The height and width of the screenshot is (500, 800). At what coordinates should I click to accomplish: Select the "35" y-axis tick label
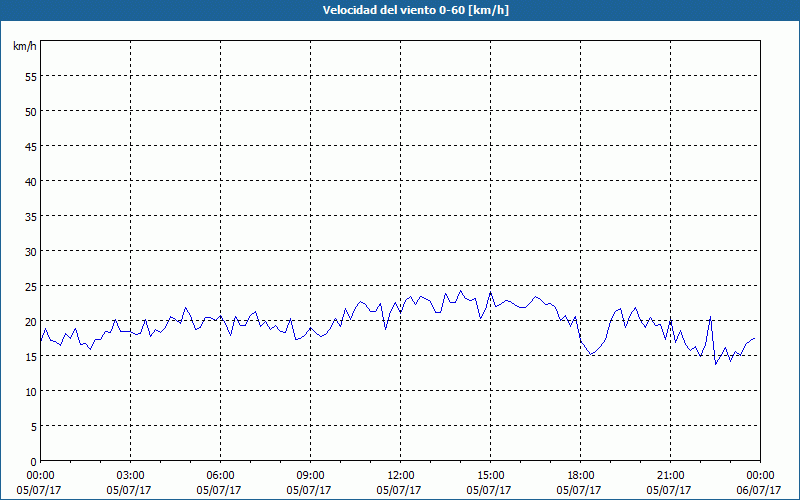coord(31,216)
